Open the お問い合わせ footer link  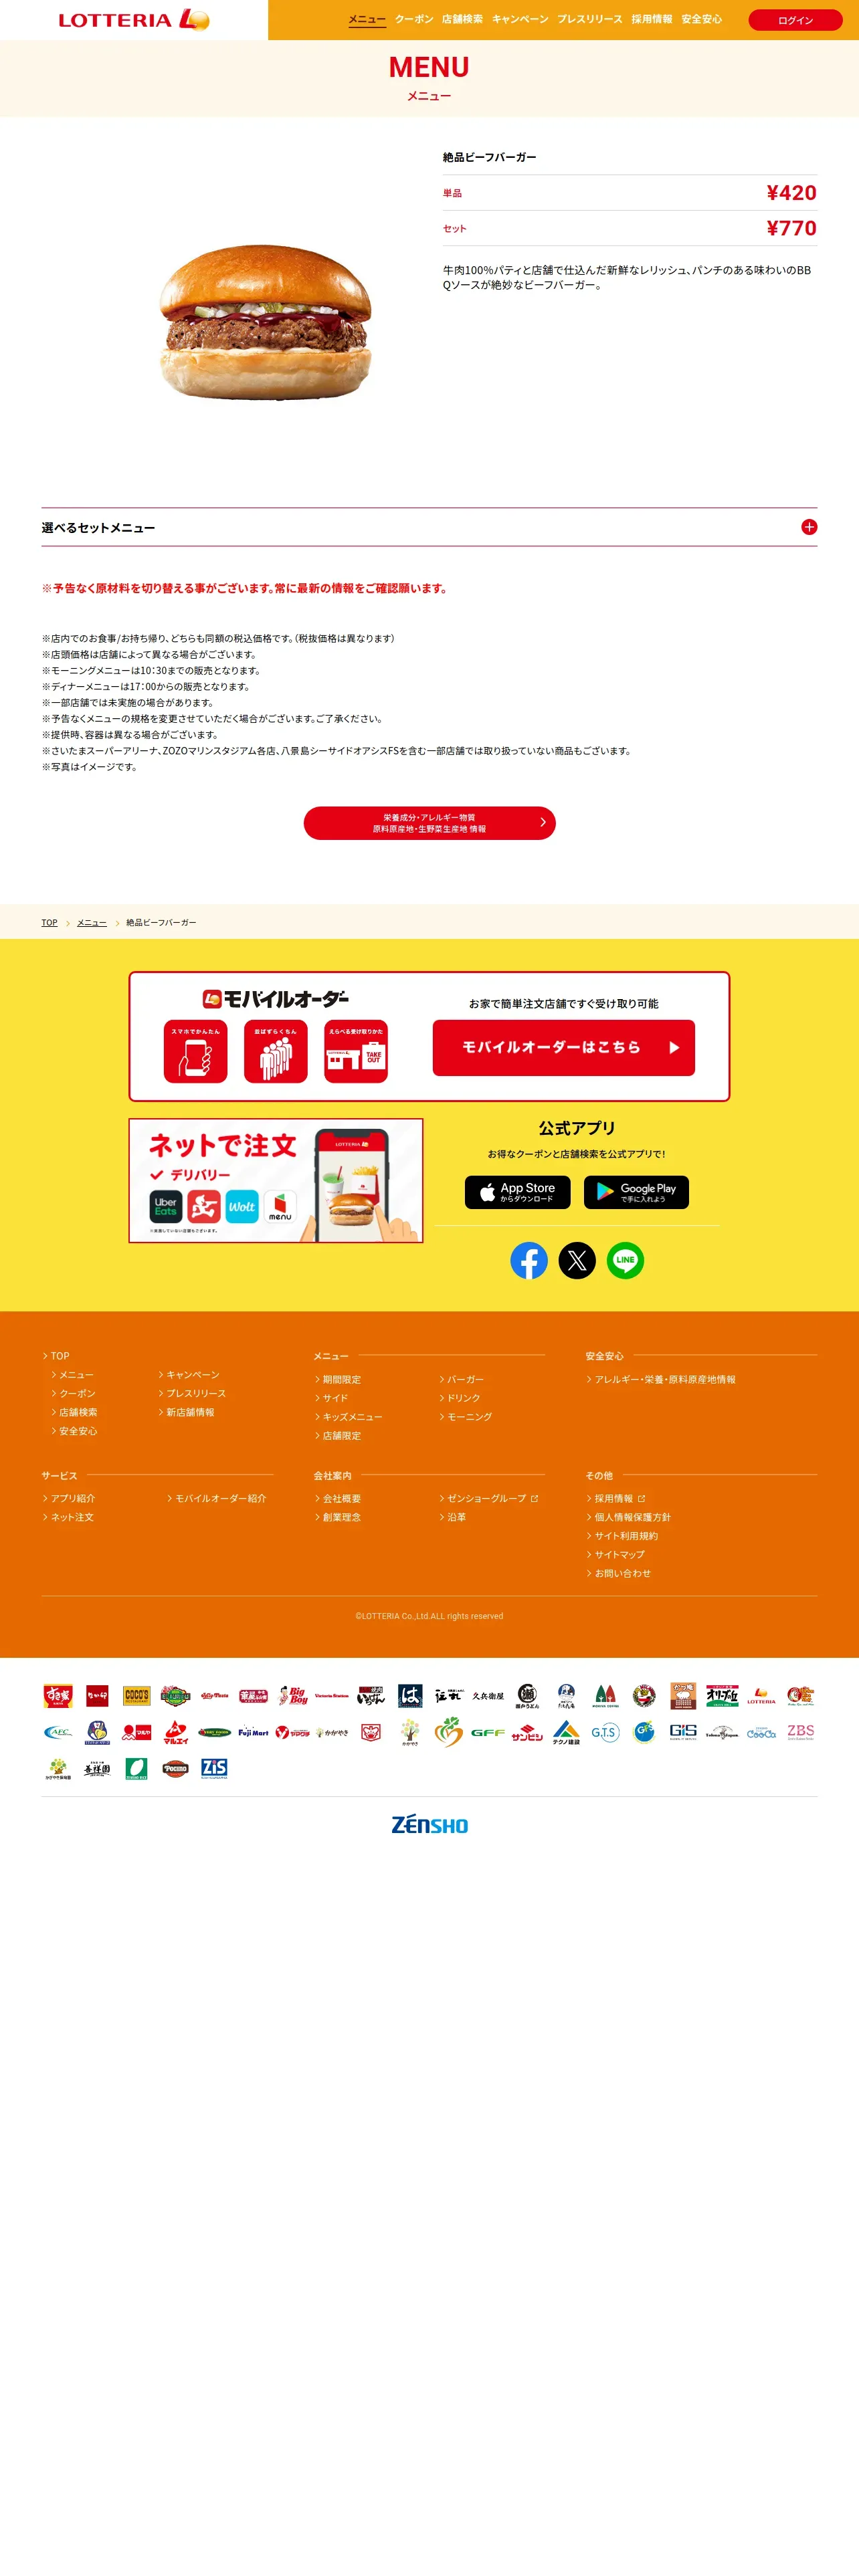622,1573
